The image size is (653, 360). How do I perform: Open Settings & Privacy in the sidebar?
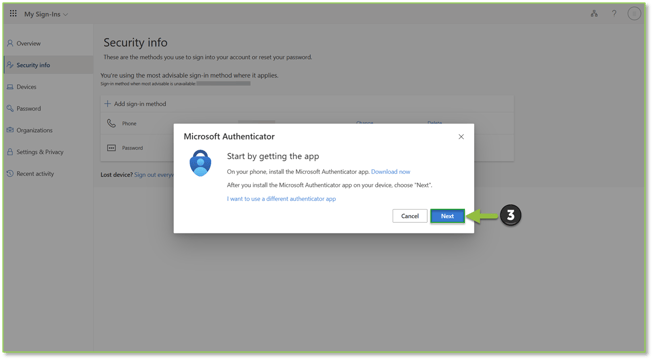(40, 152)
